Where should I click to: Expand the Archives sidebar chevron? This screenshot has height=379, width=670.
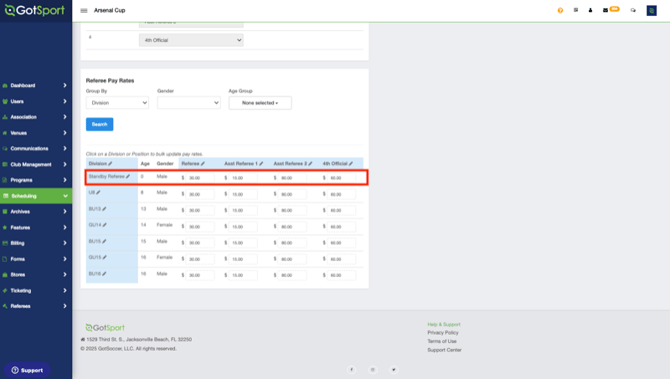pos(65,212)
